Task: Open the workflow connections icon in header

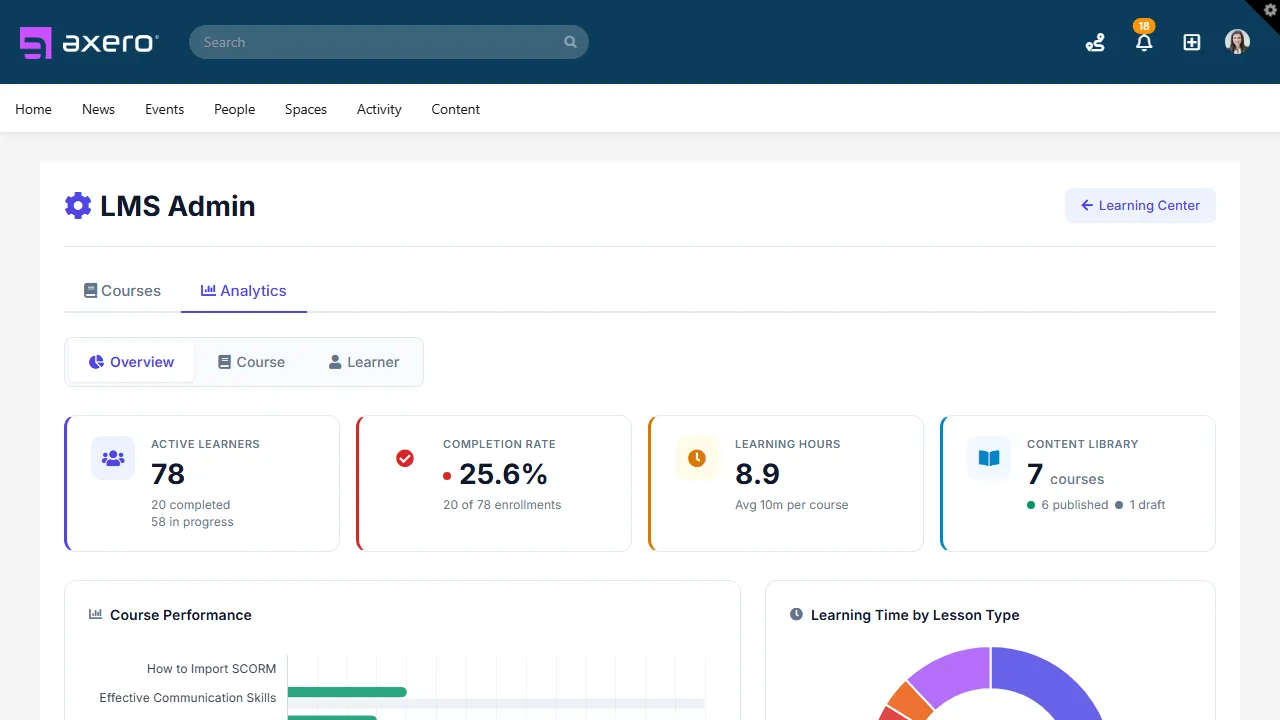Action: click(x=1095, y=42)
